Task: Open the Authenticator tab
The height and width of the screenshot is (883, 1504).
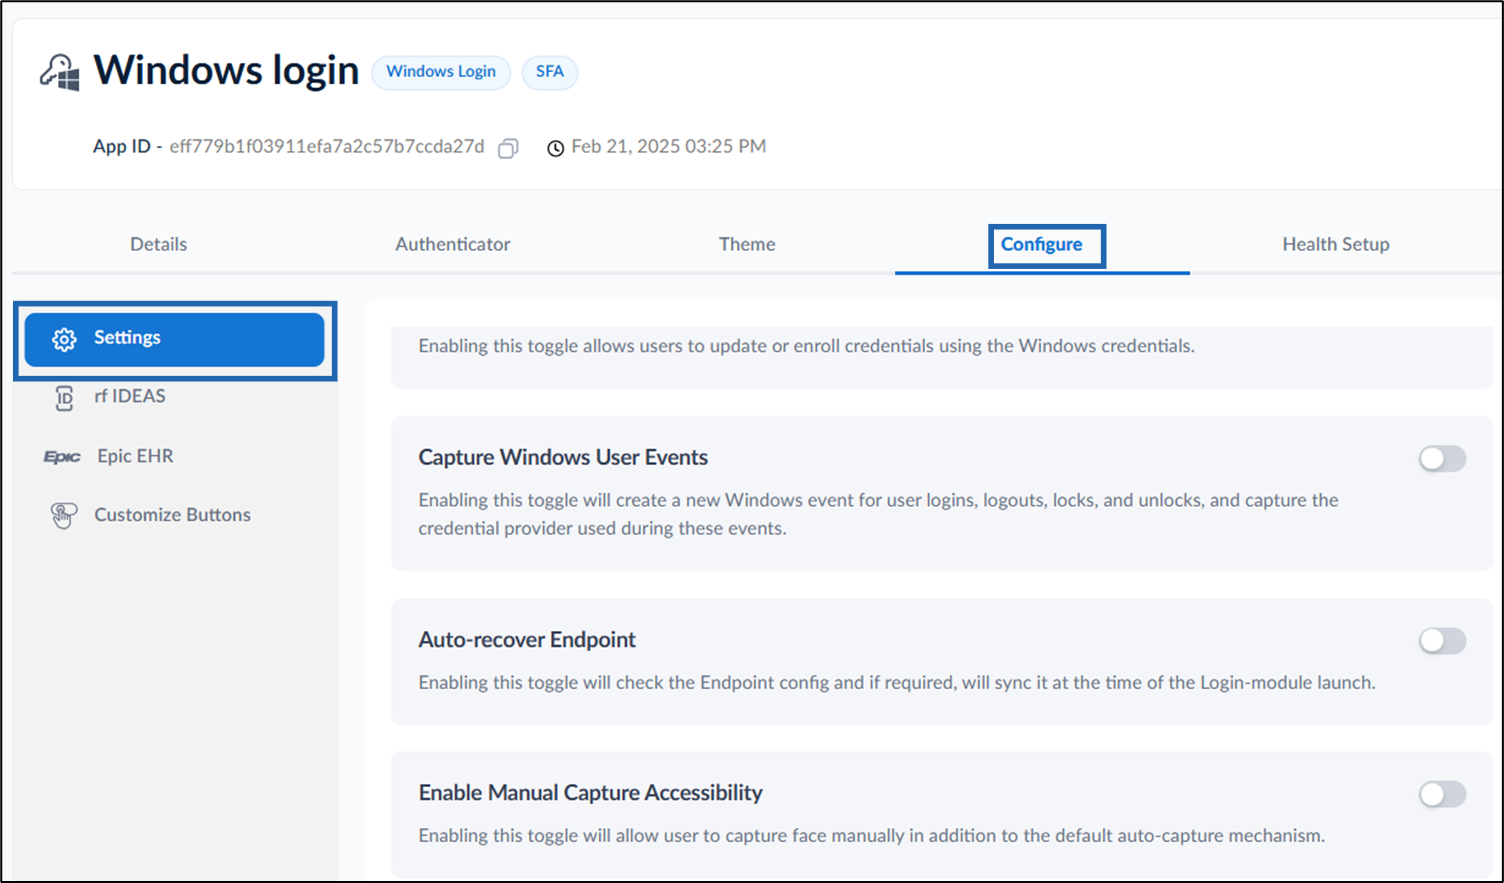Action: coord(452,244)
